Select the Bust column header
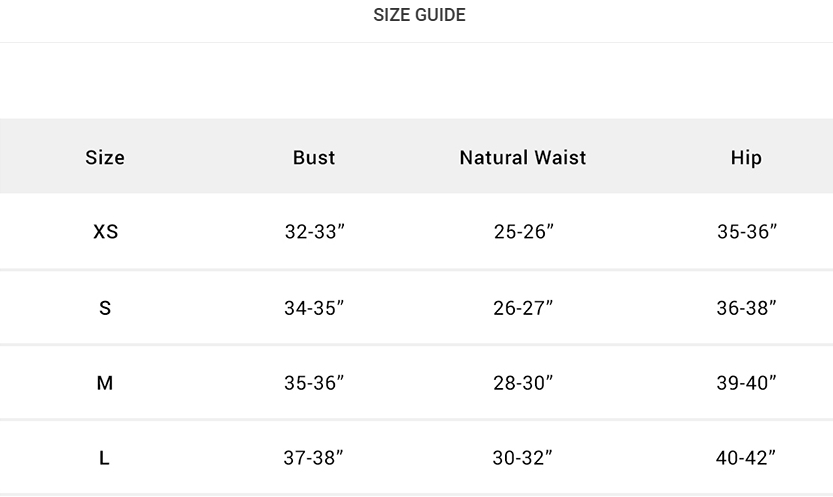The image size is (833, 497). pyautogui.click(x=314, y=157)
